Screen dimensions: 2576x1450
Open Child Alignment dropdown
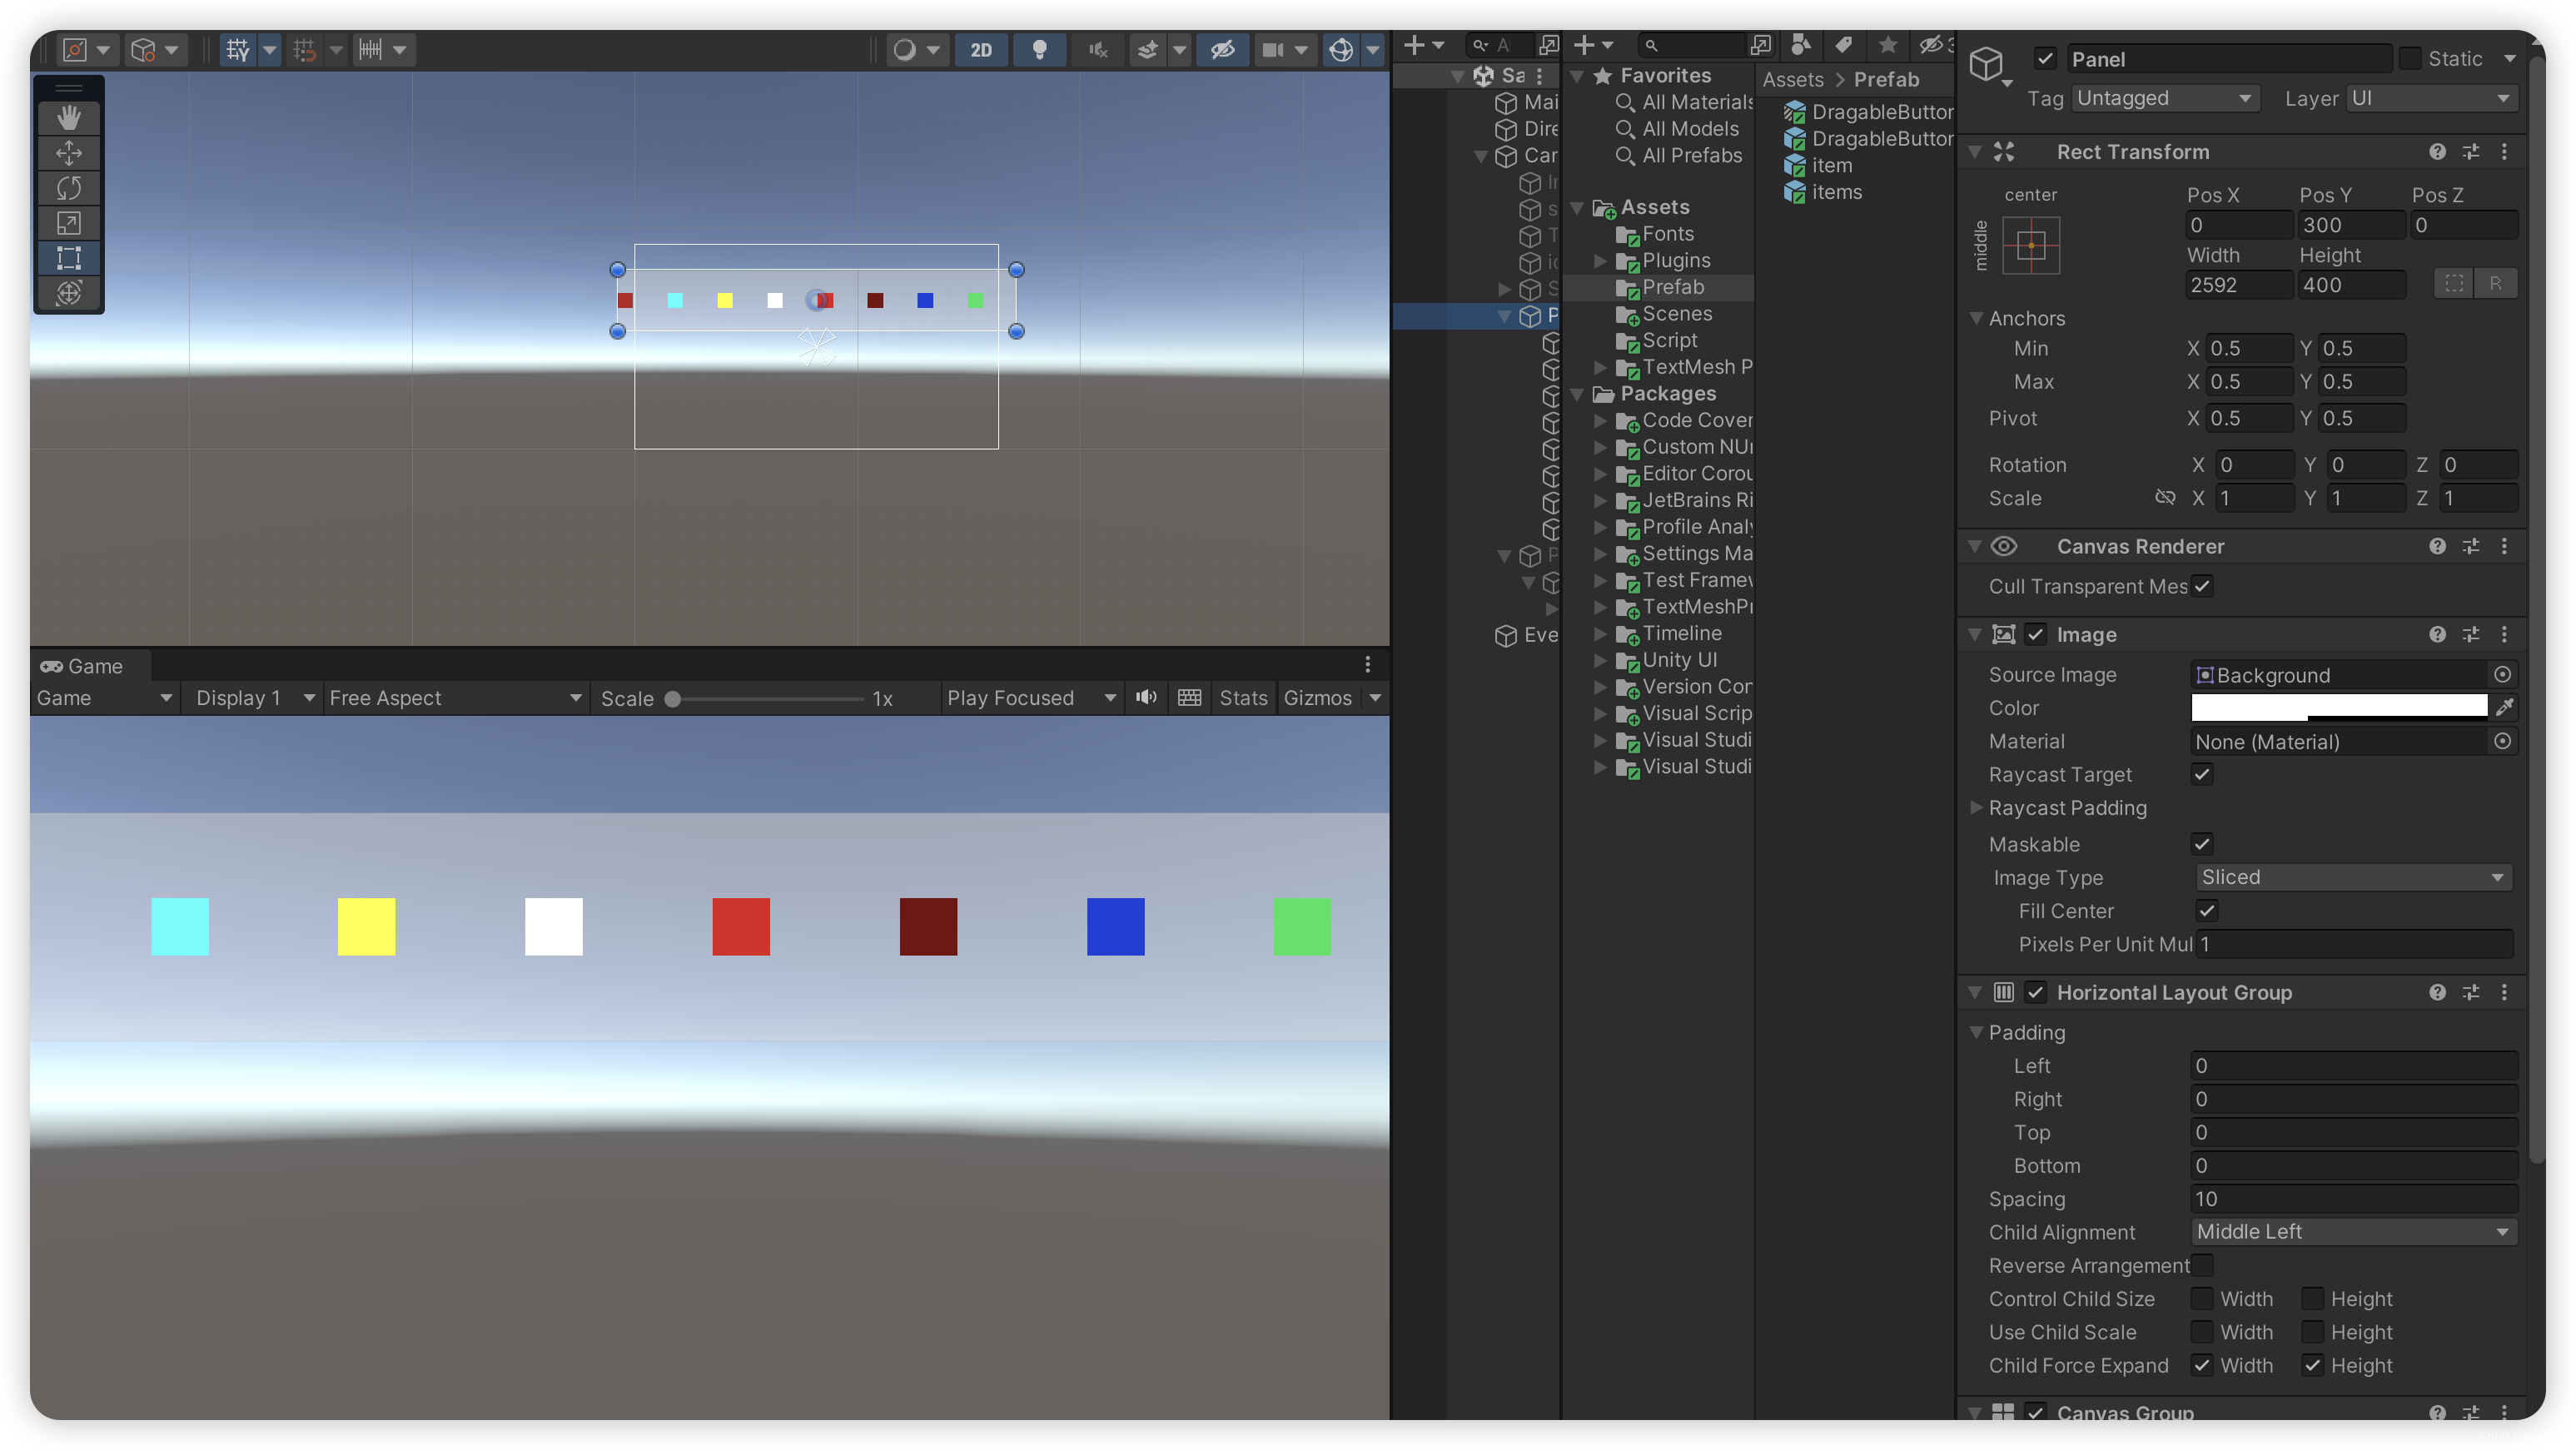point(2353,1232)
